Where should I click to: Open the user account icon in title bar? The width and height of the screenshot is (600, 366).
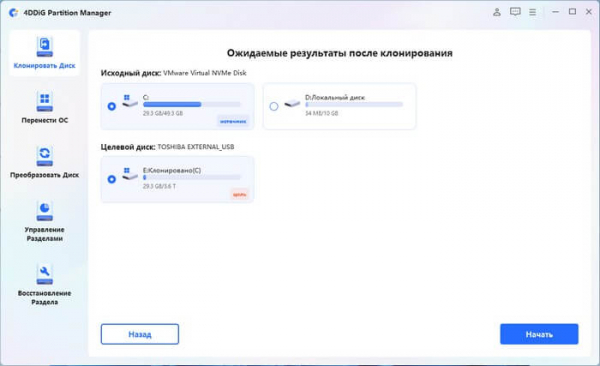pyautogui.click(x=497, y=12)
